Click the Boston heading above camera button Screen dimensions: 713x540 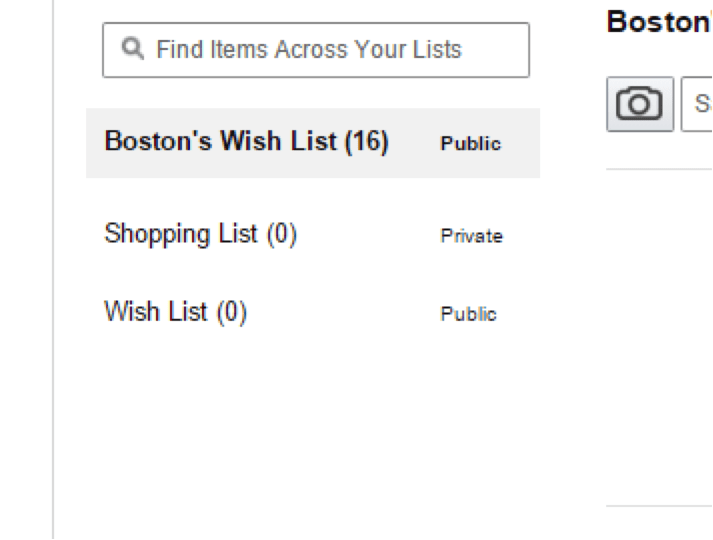[659, 21]
